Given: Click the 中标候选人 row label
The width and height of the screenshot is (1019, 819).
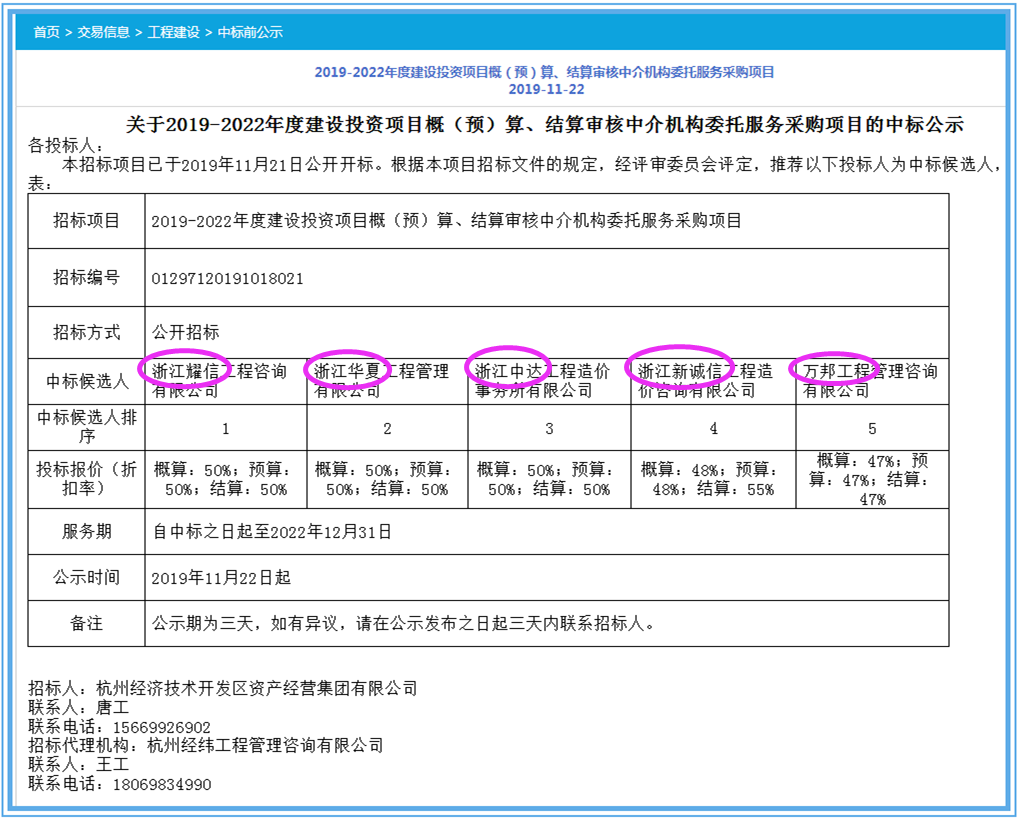Looking at the screenshot, I should pyautogui.click(x=86, y=382).
